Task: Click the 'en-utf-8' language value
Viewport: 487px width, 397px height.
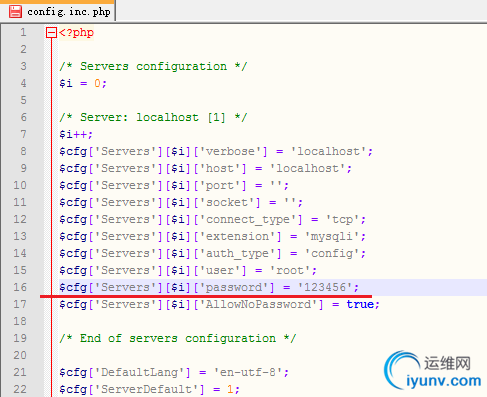Action: pos(248,372)
